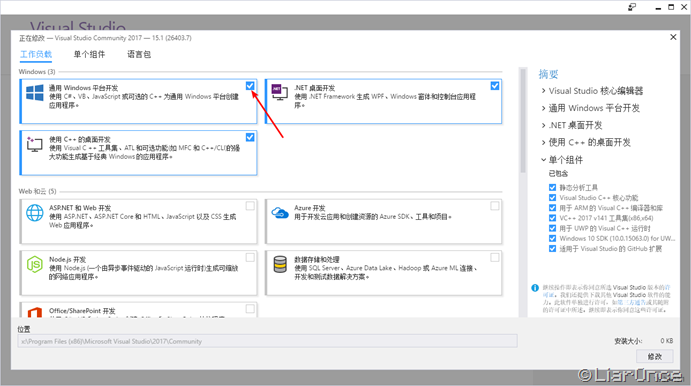The image size is (691, 386).
Task: Close the modify dialog with the X
Action: 673,37
